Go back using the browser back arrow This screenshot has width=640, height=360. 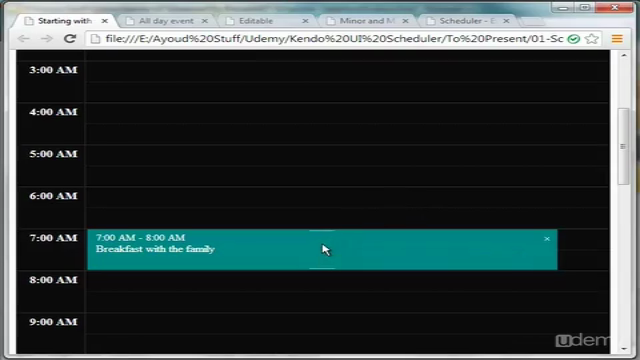click(x=24, y=39)
